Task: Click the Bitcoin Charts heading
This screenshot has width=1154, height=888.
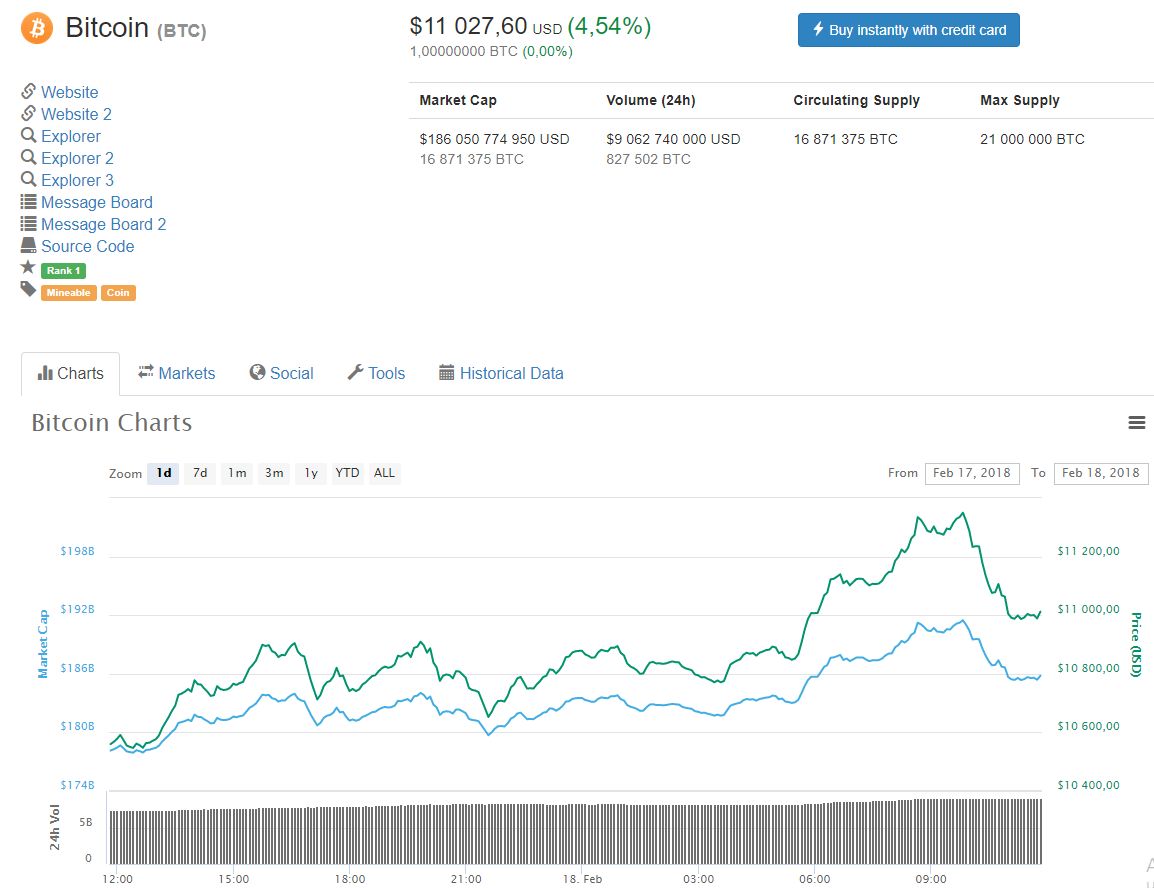Action: point(112,422)
